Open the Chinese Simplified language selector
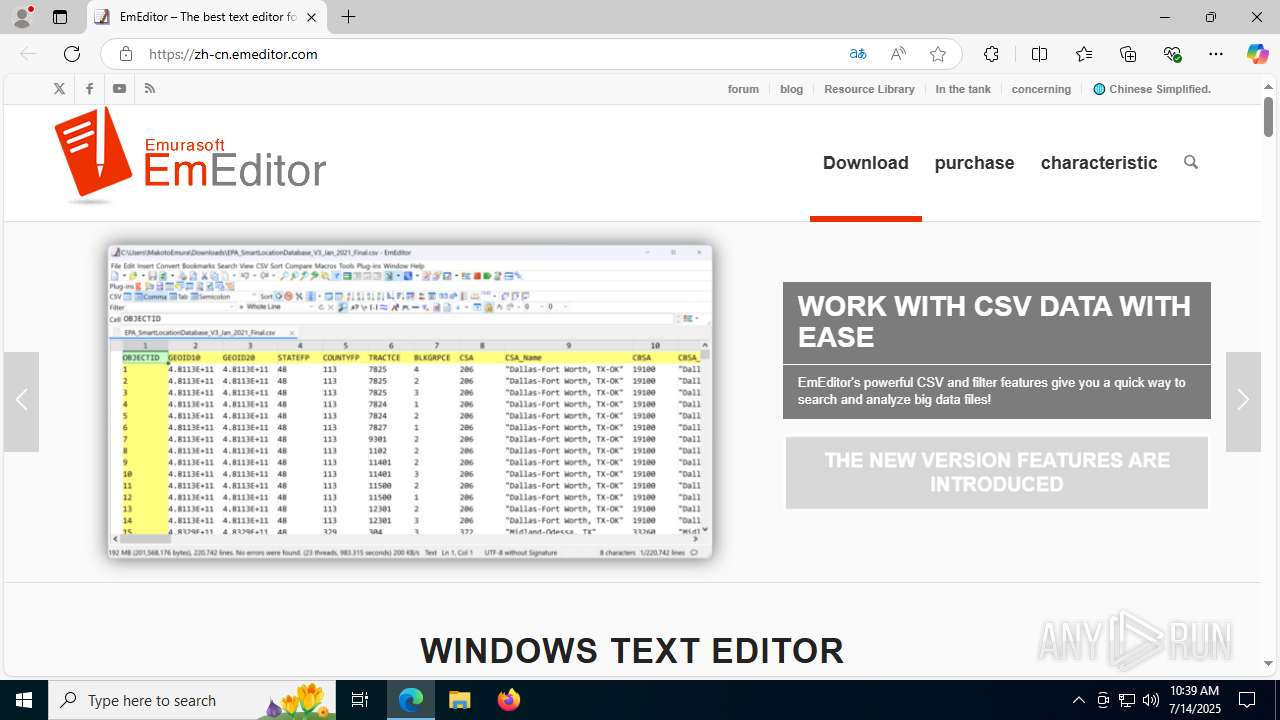 tap(1152, 89)
